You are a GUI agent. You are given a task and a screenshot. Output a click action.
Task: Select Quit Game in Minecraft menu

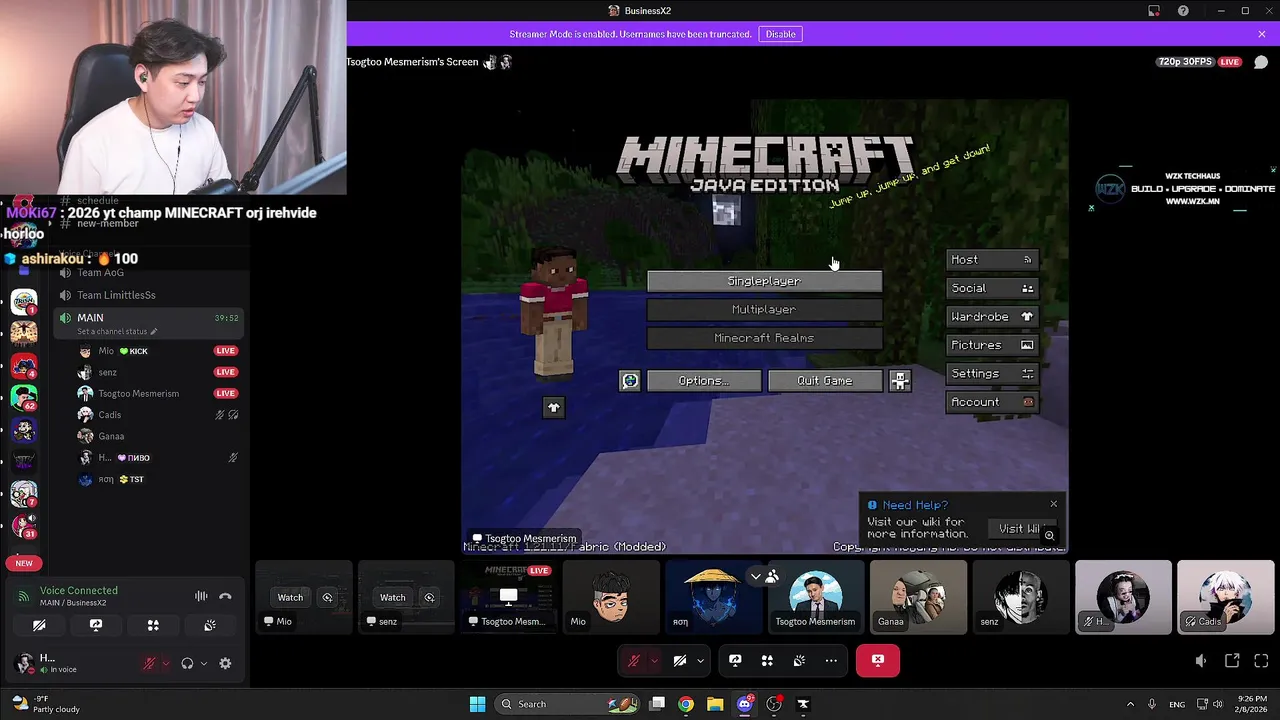click(825, 381)
